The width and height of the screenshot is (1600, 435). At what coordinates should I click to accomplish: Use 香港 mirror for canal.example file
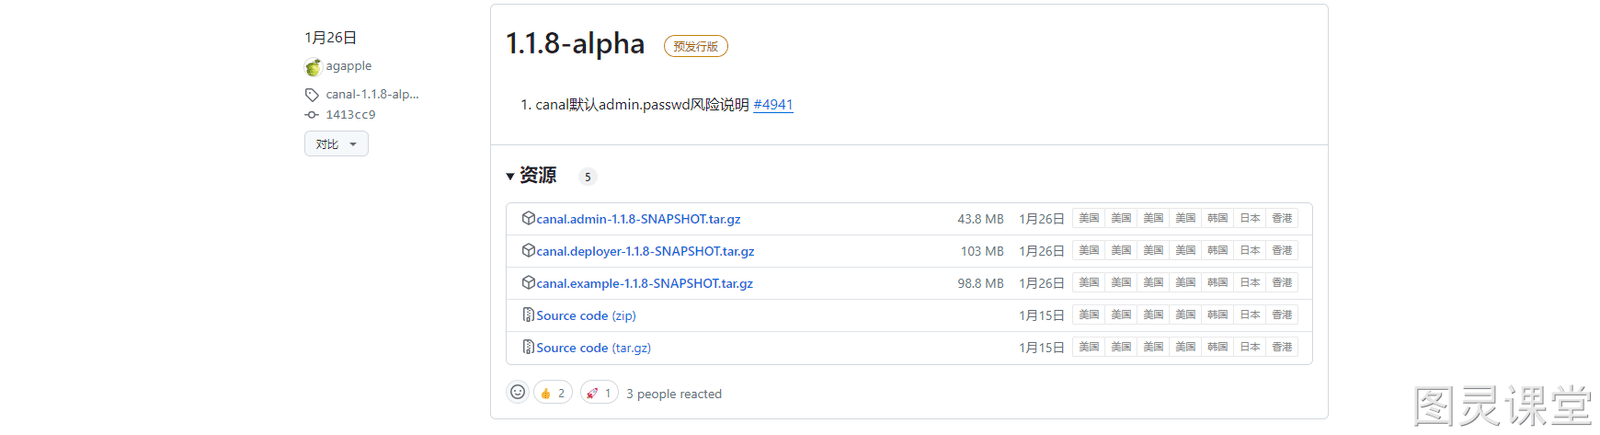(1282, 282)
